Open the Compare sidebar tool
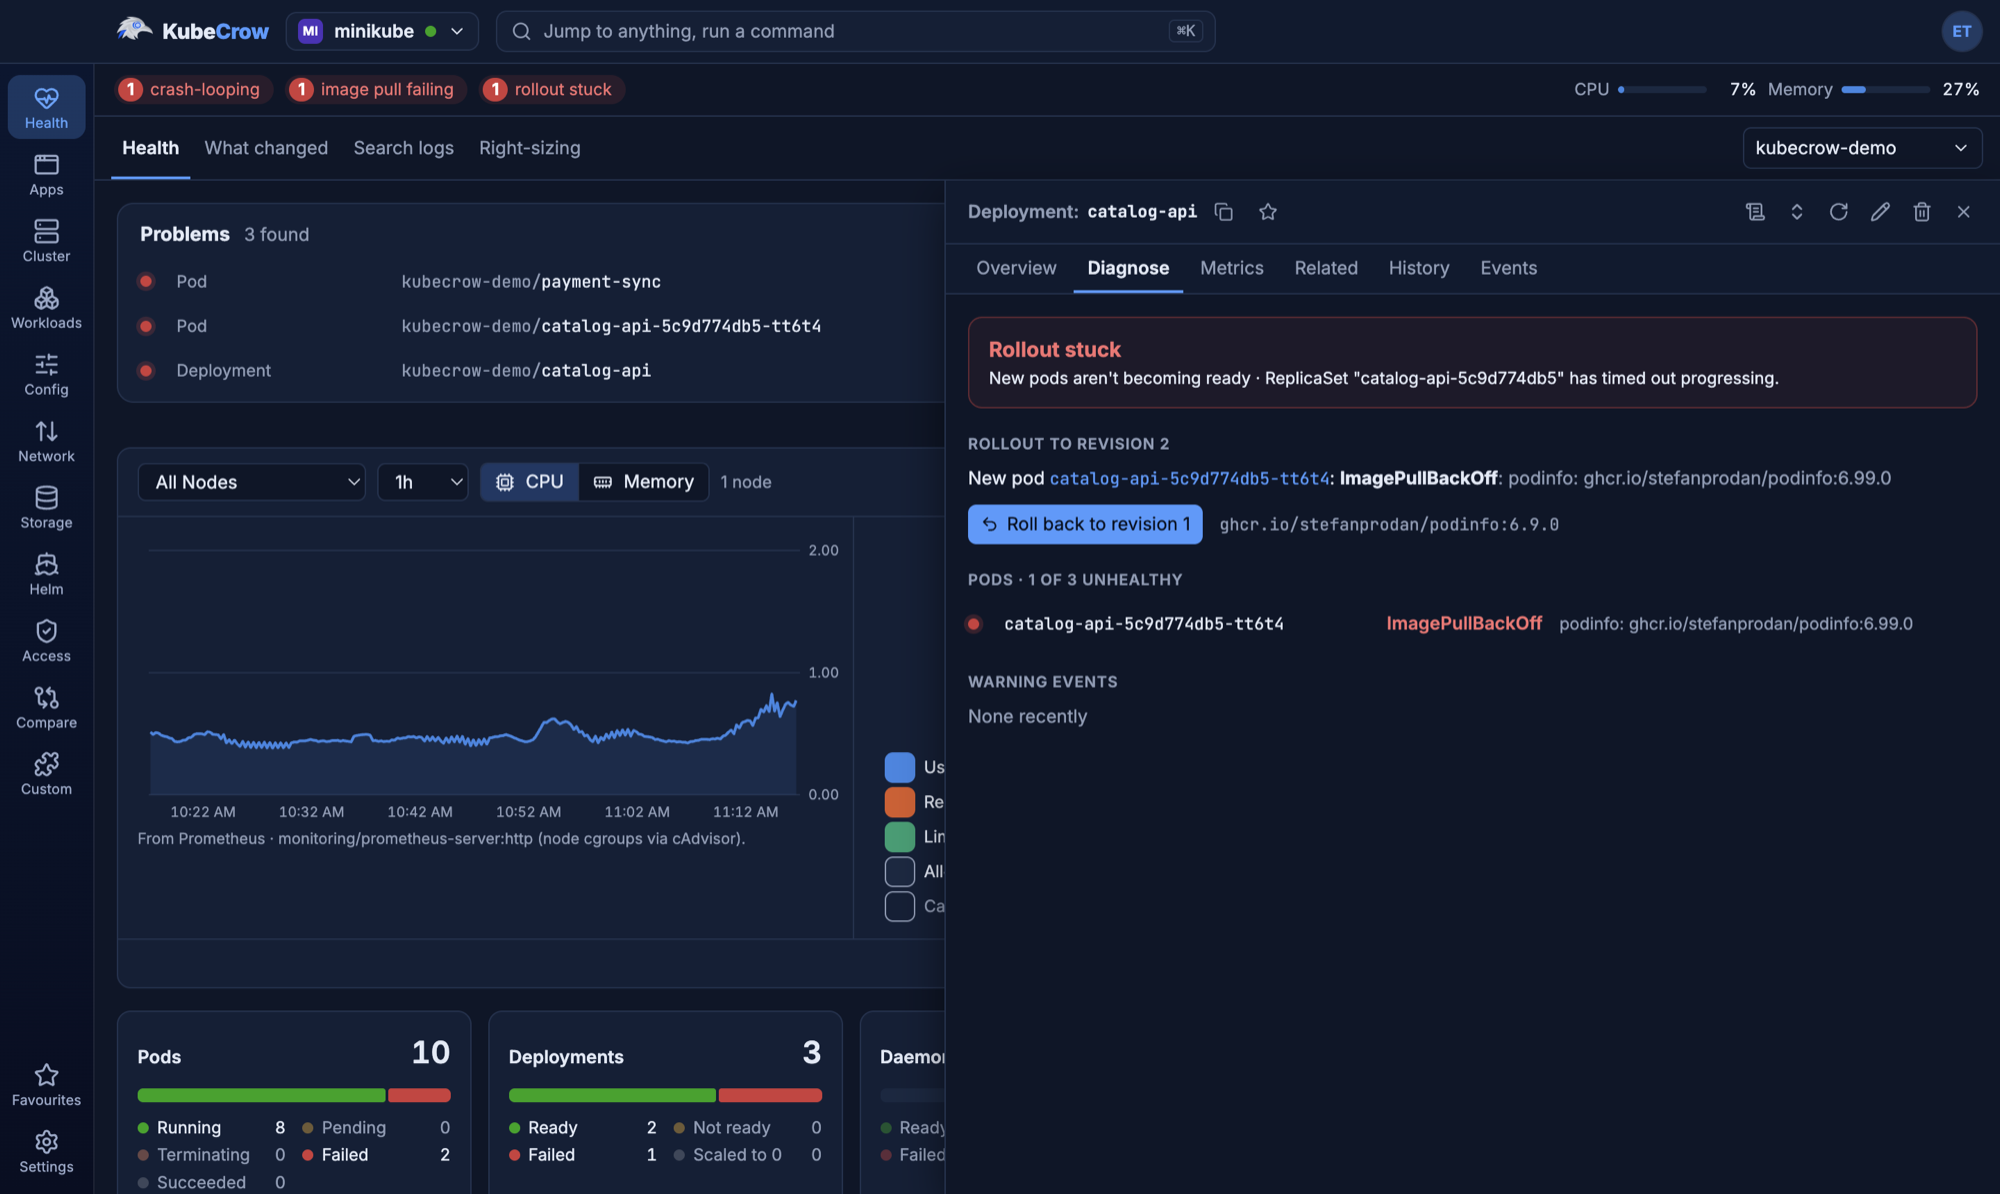 point(46,708)
